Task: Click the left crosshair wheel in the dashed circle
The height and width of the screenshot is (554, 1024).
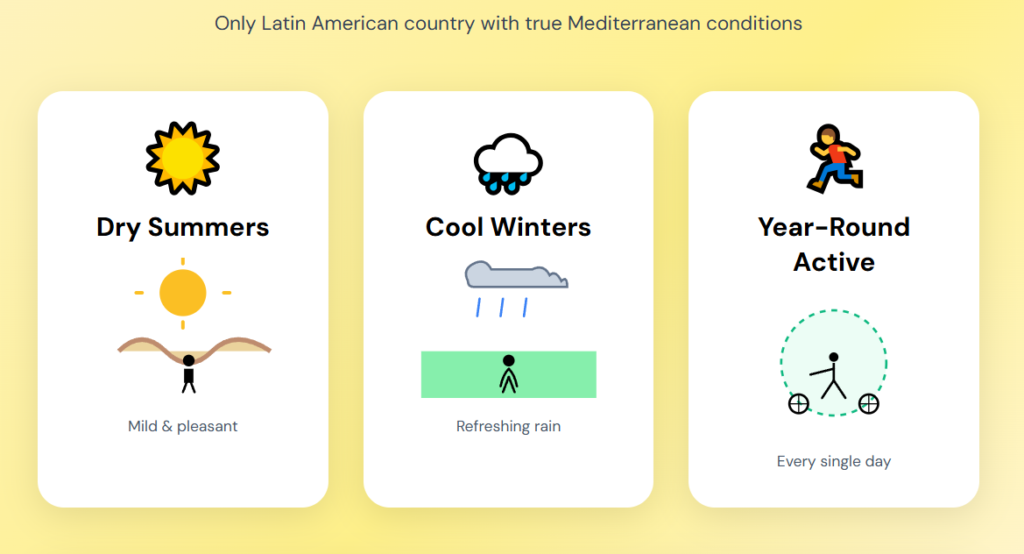Action: [798, 404]
